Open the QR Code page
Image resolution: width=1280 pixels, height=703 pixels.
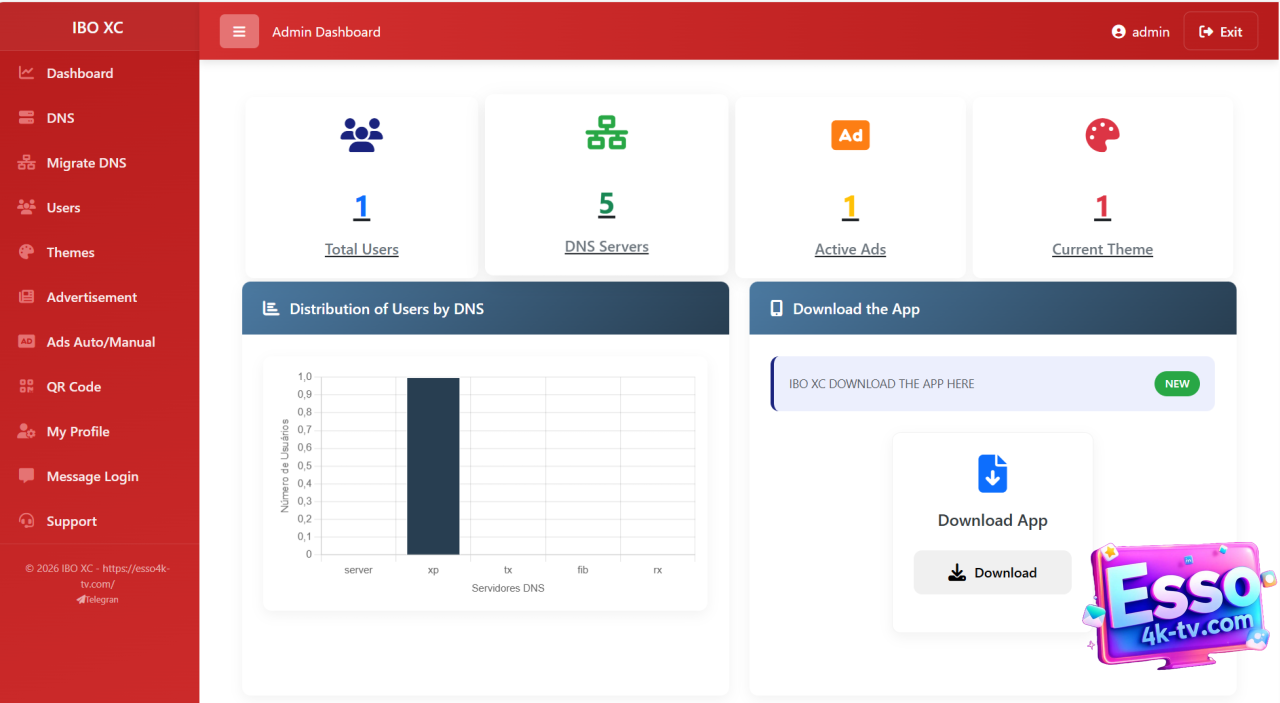pyautogui.click(x=74, y=387)
